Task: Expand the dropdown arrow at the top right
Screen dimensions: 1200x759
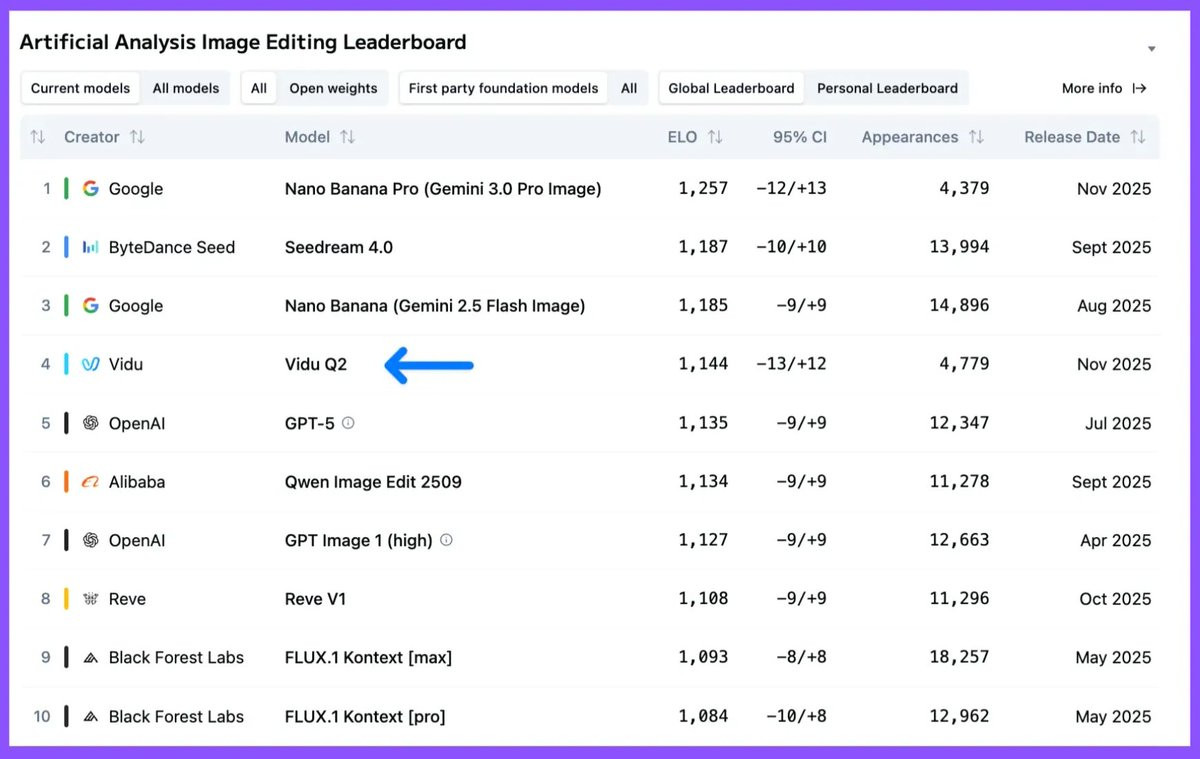Action: (1151, 49)
